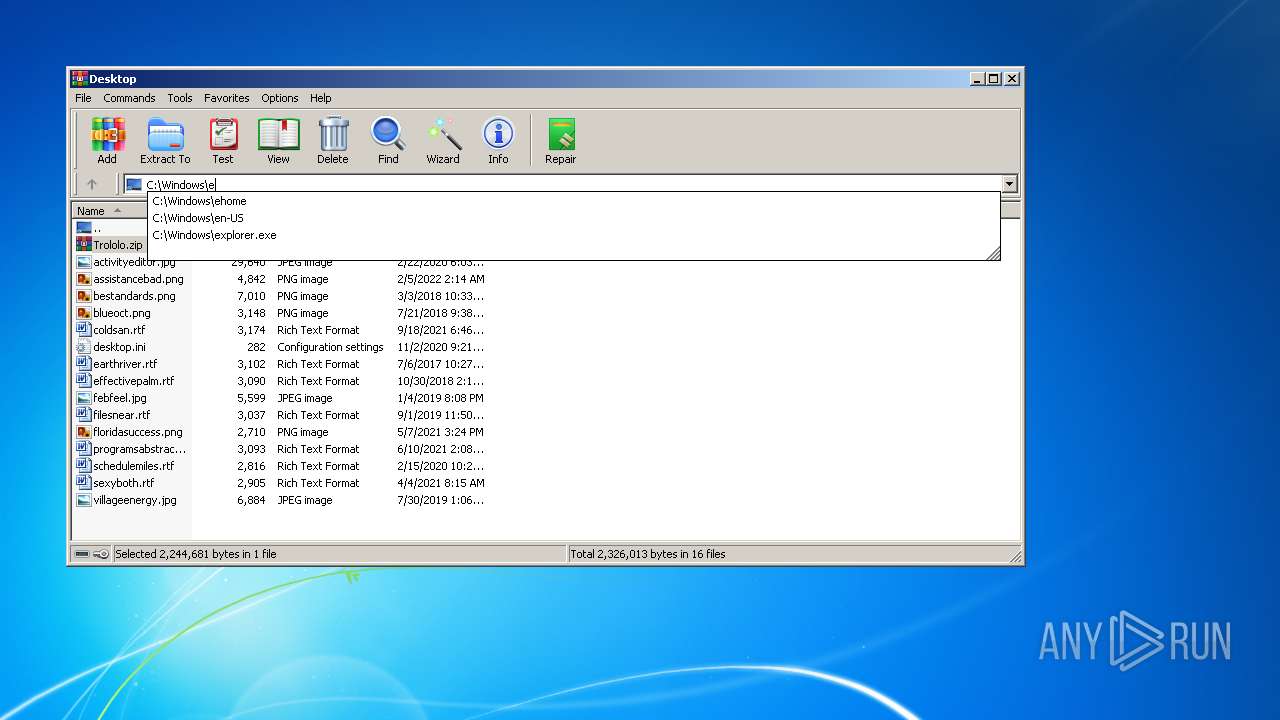
Task: Click the "Total 2,326,013 bytes" status text
Action: click(x=648, y=554)
